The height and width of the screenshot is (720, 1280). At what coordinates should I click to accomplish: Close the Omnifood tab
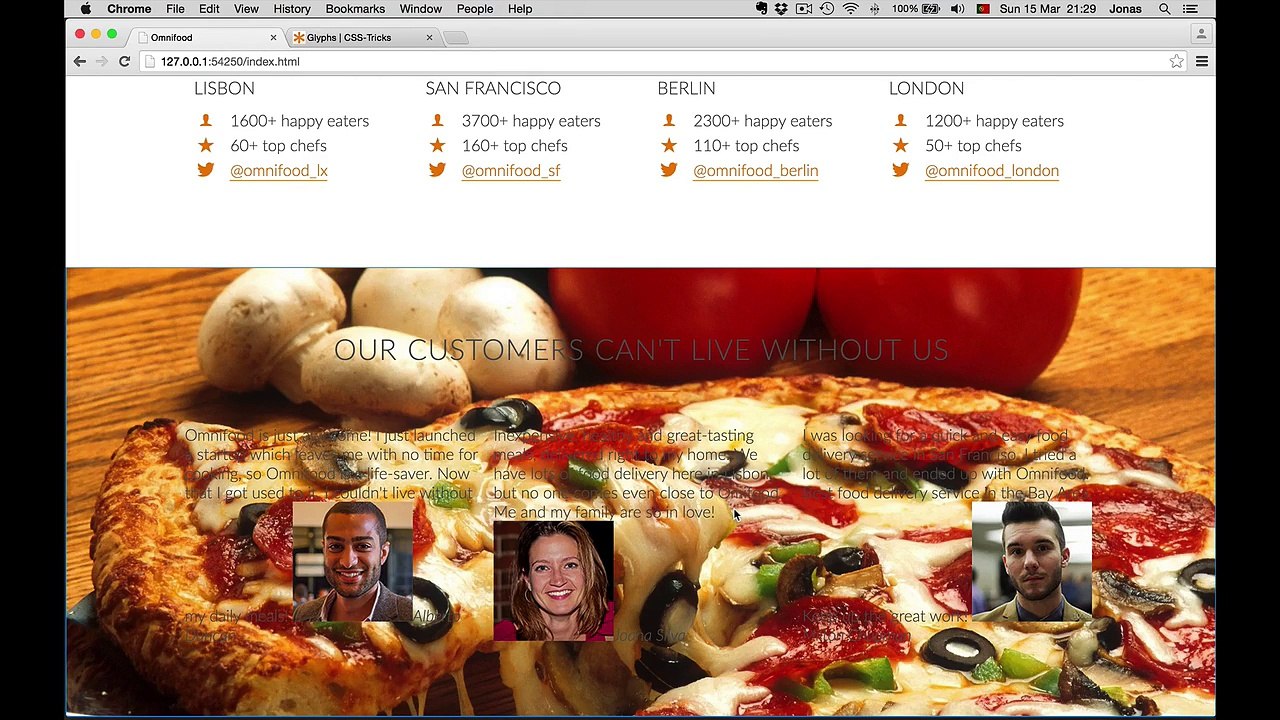(x=273, y=38)
